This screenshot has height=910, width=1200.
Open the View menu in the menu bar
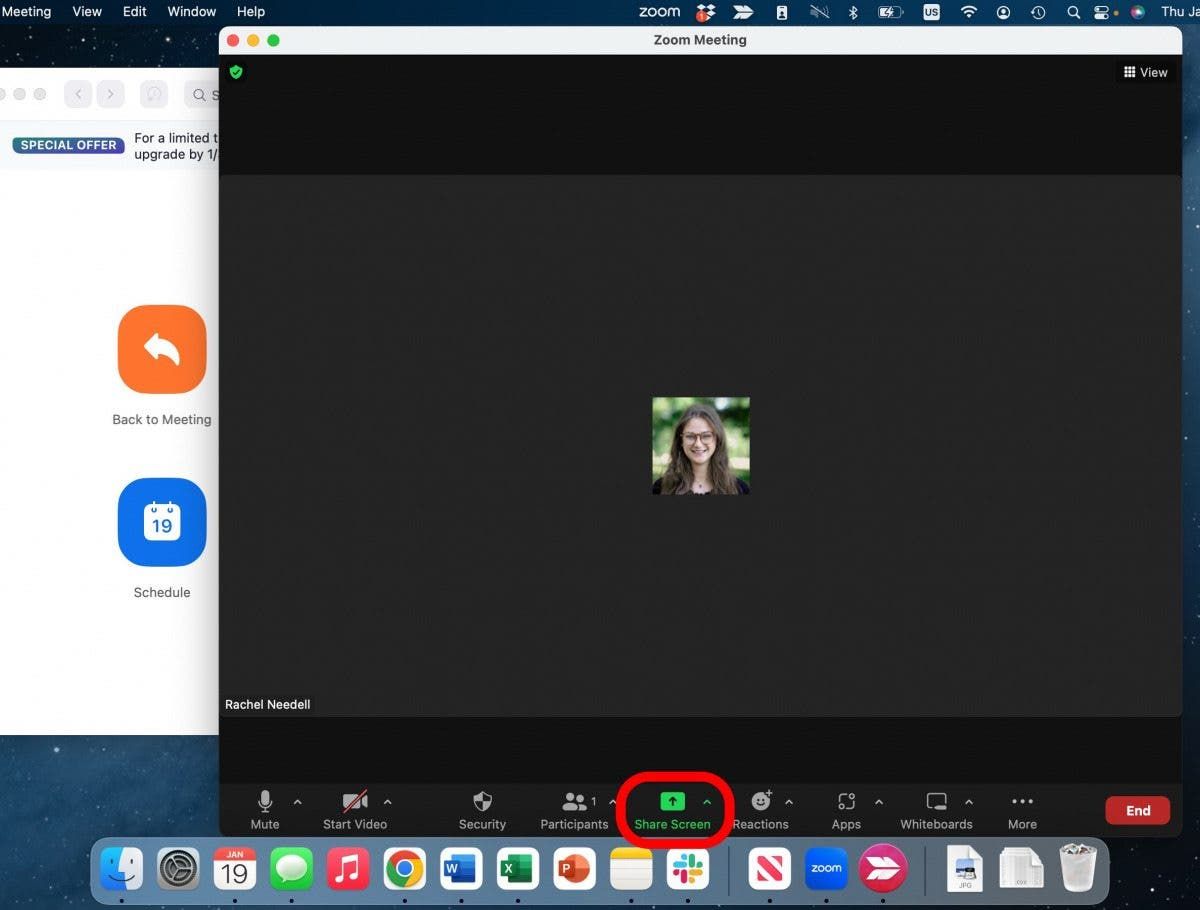pos(87,12)
